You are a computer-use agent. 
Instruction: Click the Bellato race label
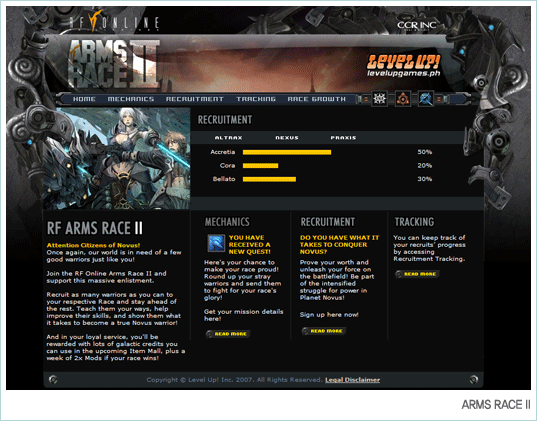tap(224, 179)
